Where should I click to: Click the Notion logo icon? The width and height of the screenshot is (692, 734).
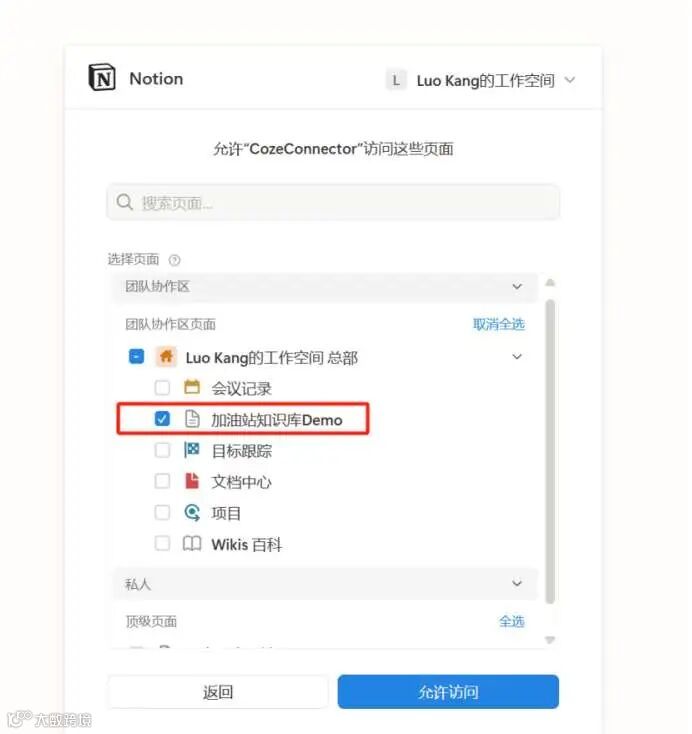[x=102, y=77]
